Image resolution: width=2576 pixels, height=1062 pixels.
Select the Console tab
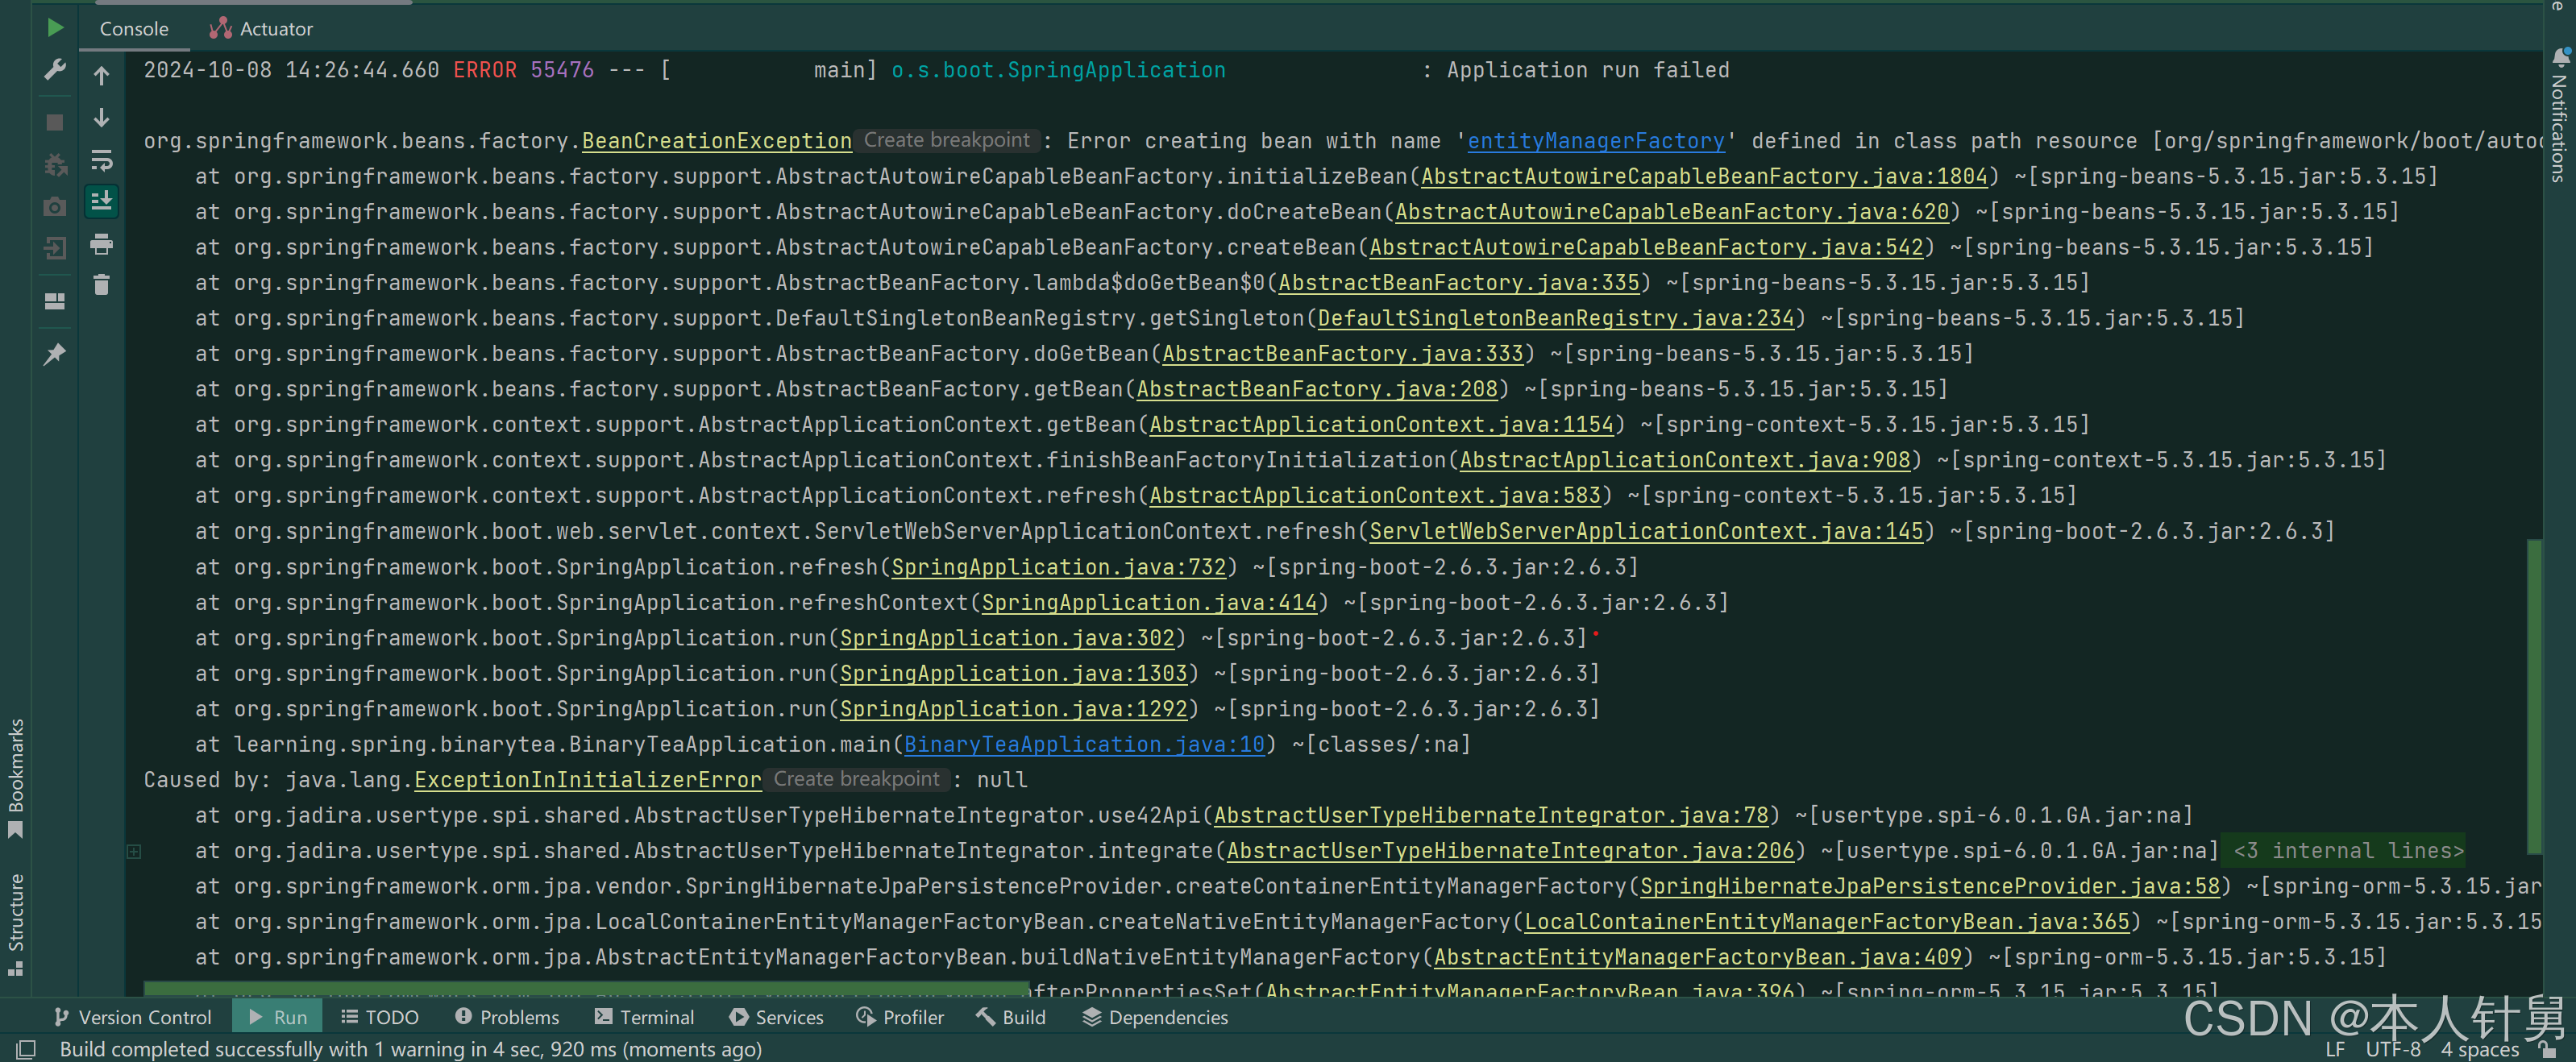pyautogui.click(x=133, y=28)
